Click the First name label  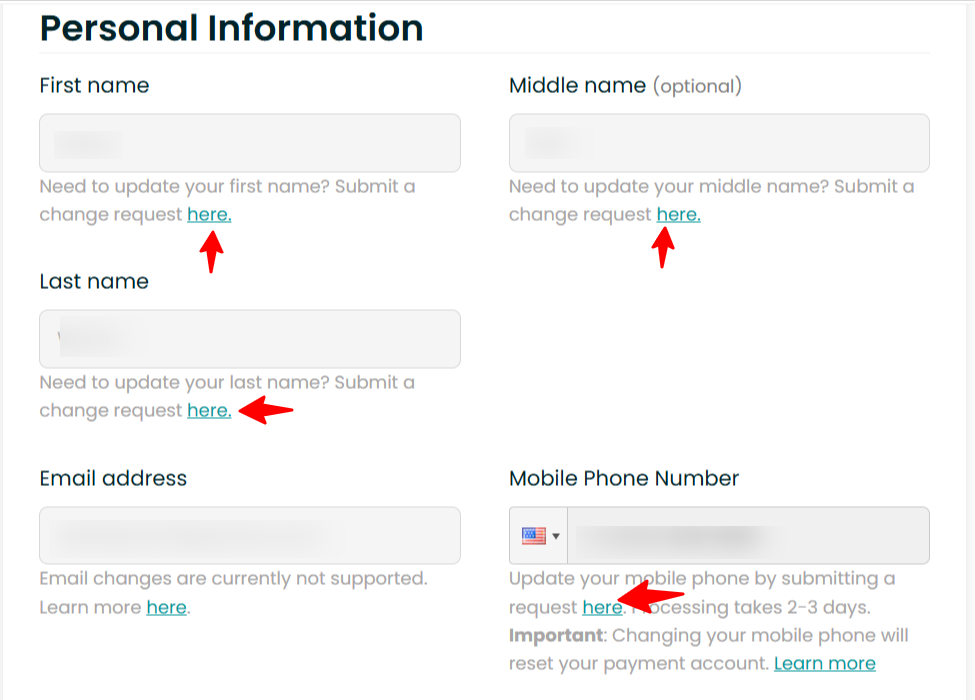[x=94, y=86]
